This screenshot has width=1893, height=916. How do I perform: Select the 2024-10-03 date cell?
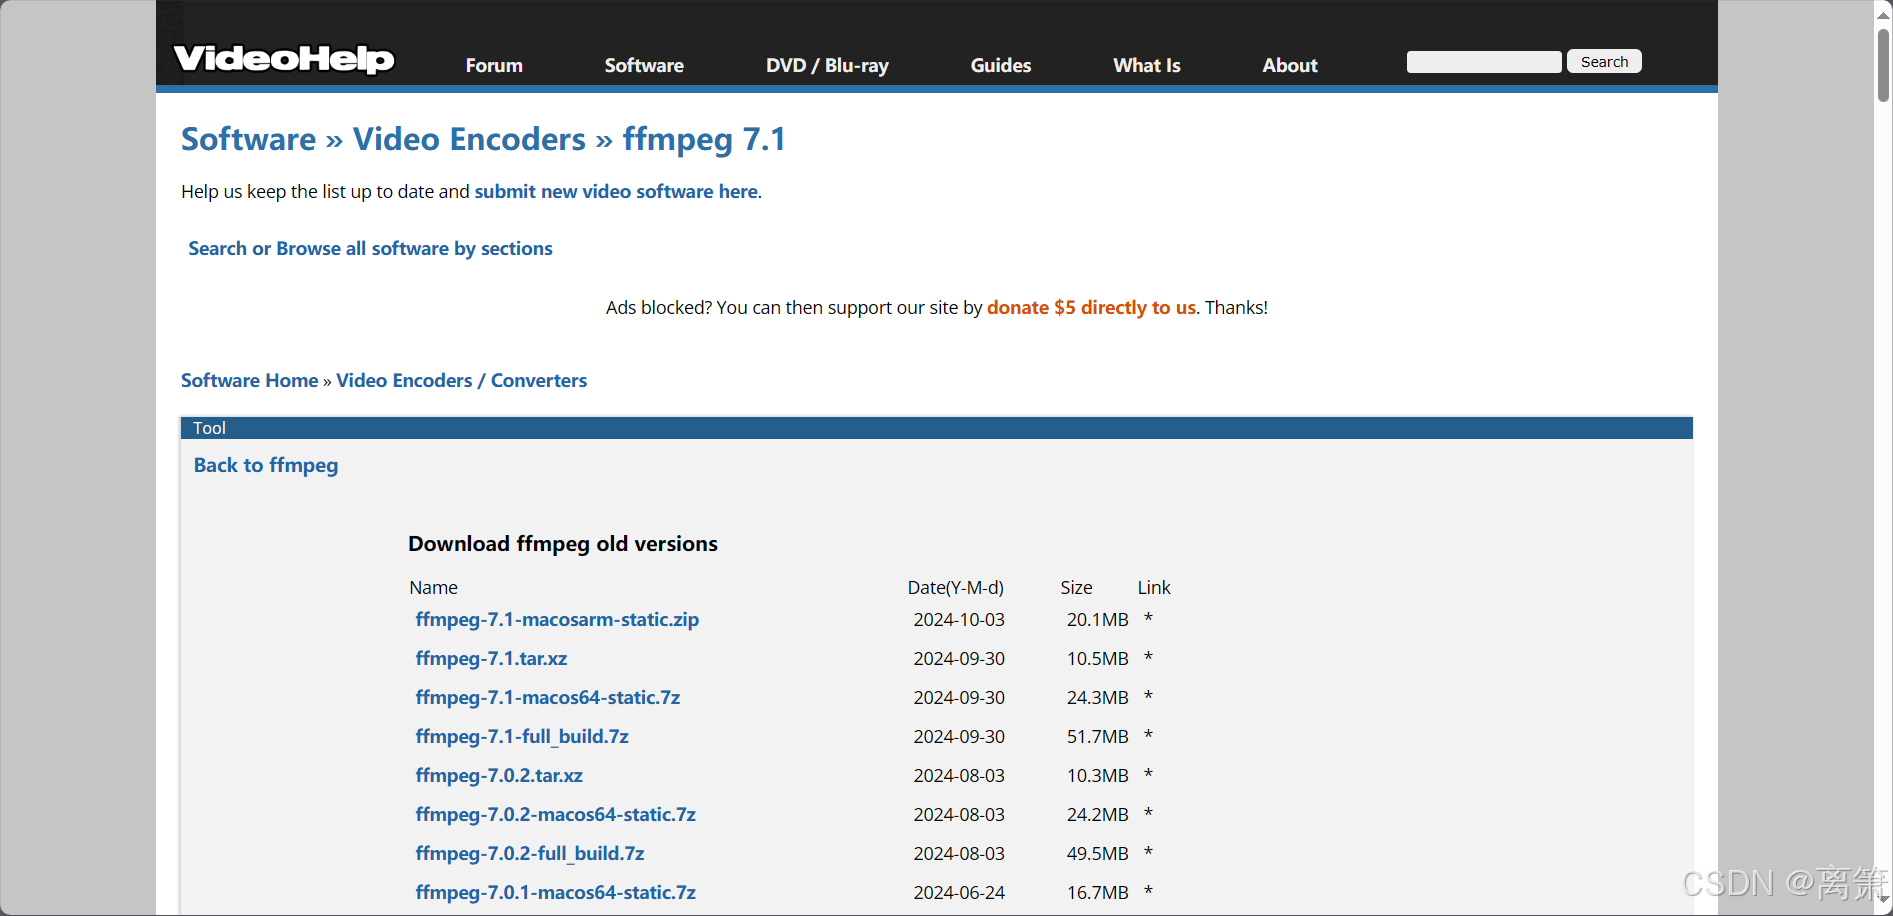[x=959, y=619]
